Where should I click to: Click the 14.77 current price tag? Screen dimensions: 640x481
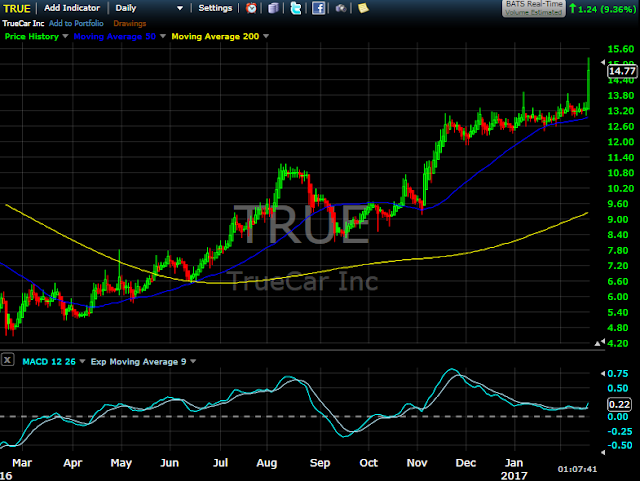pos(622,71)
